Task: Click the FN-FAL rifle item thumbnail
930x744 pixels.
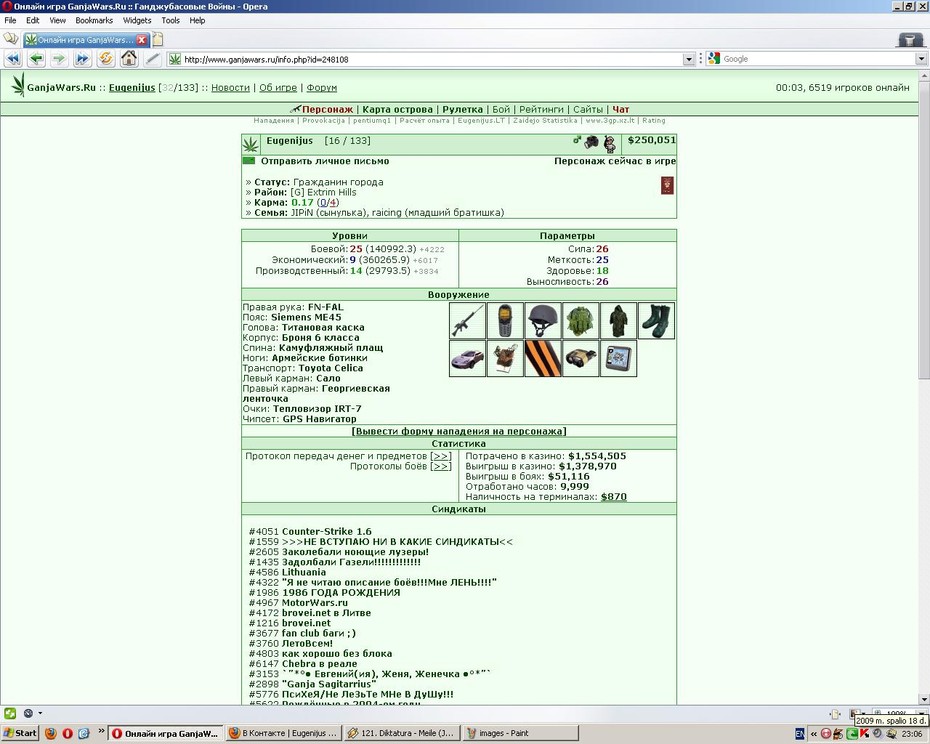Action: coord(467,320)
